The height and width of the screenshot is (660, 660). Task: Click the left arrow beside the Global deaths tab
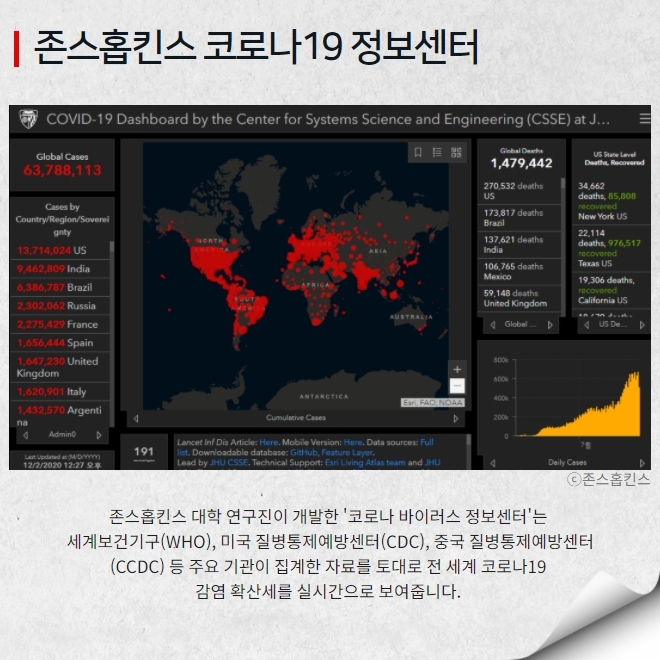493,325
